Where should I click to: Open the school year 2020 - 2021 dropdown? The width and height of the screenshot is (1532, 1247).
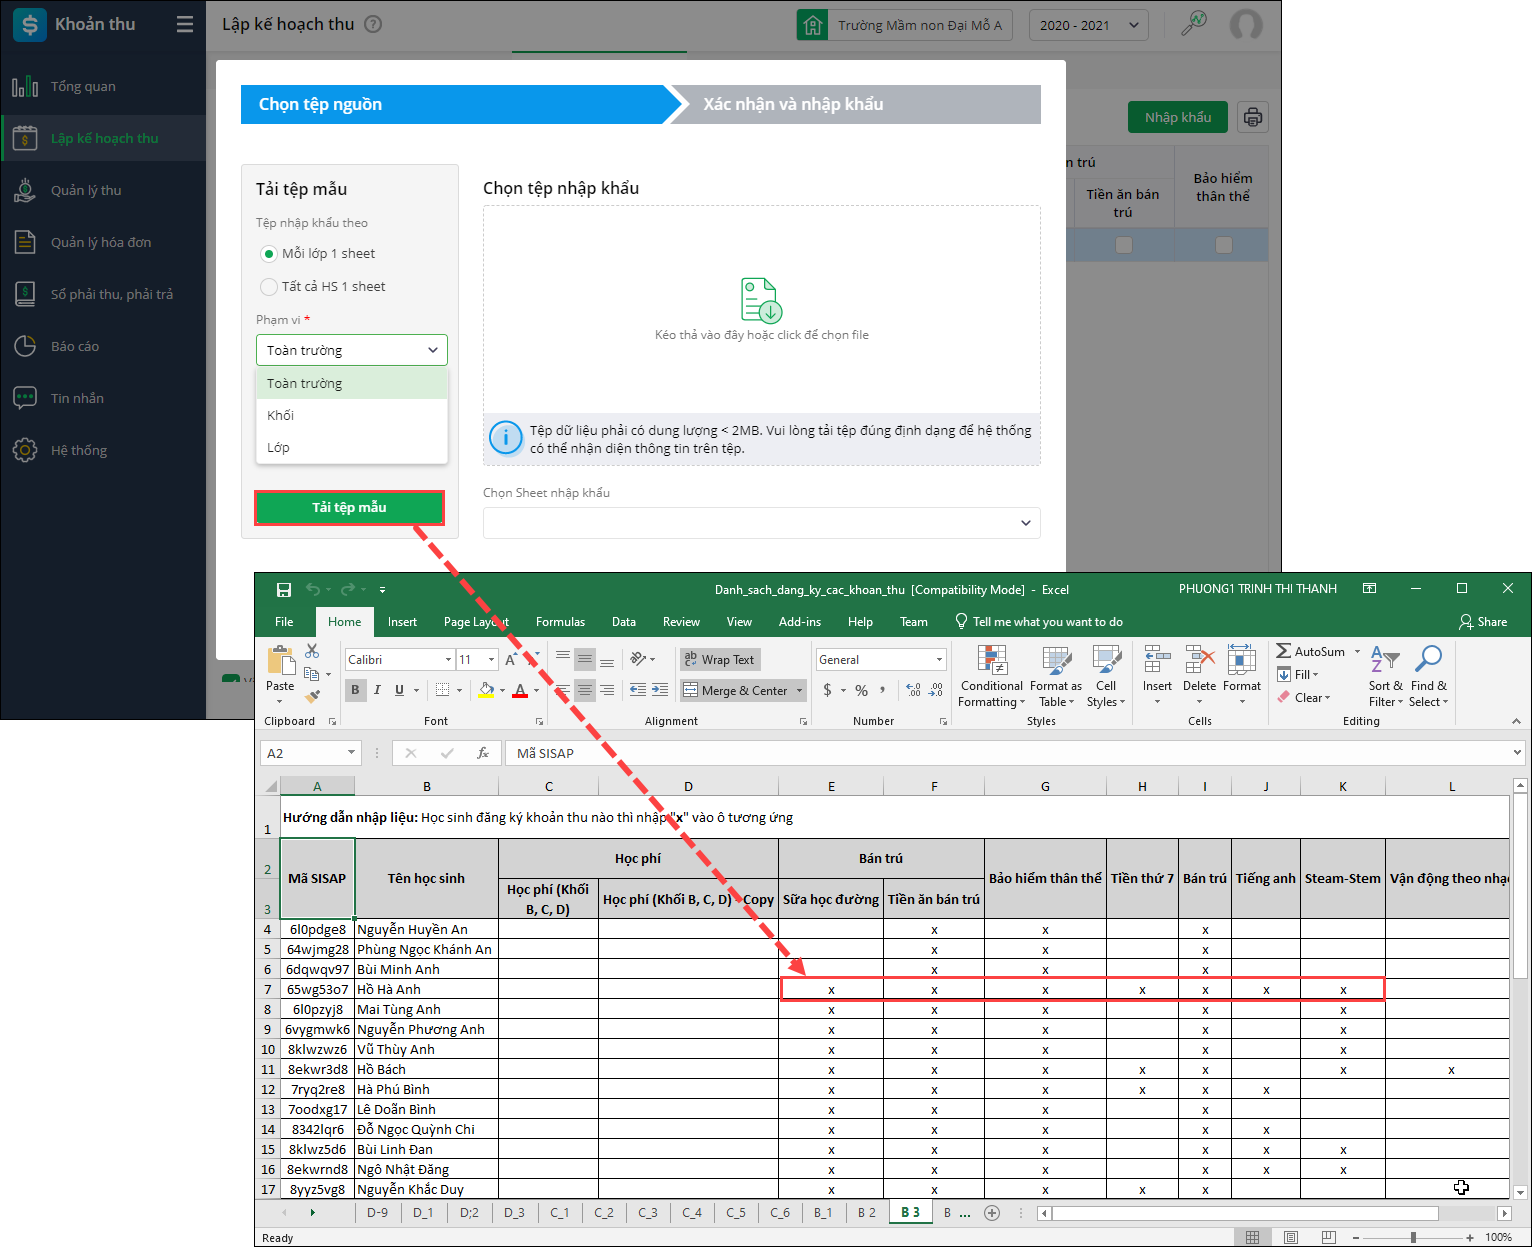point(1088,25)
